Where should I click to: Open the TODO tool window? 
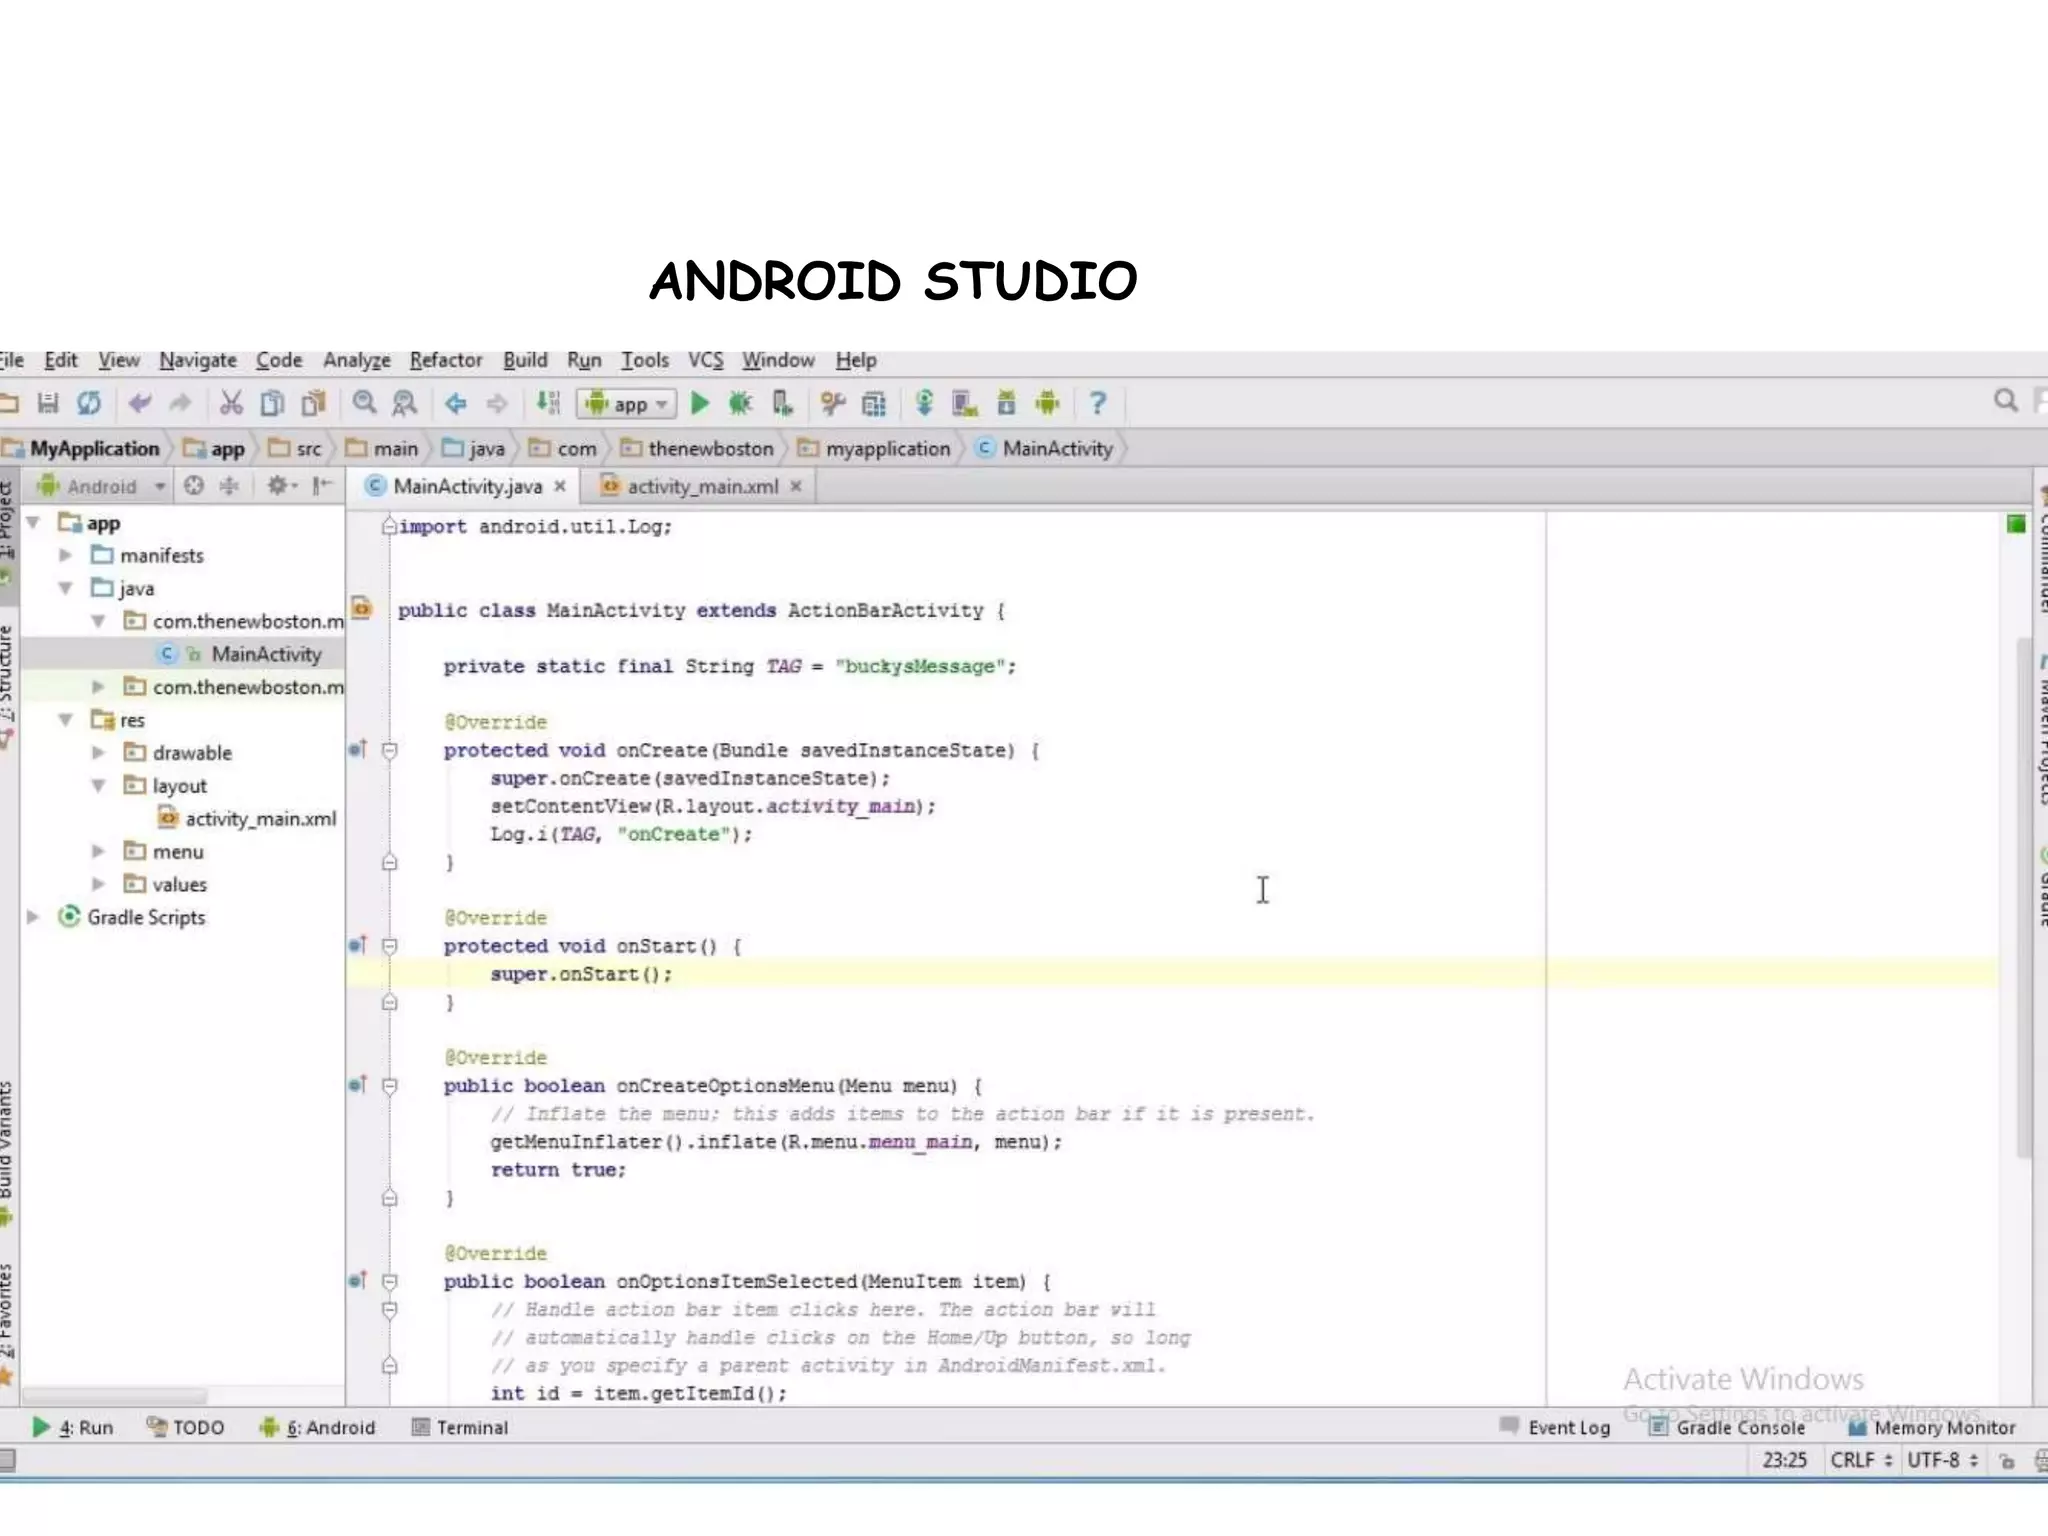coord(185,1427)
